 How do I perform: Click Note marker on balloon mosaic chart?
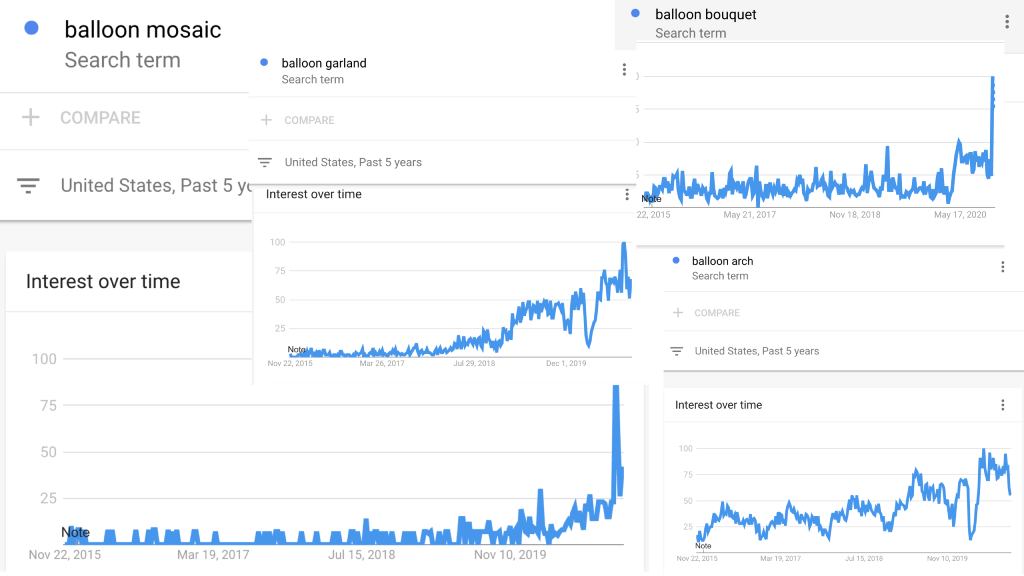pyautogui.click(x=75, y=532)
